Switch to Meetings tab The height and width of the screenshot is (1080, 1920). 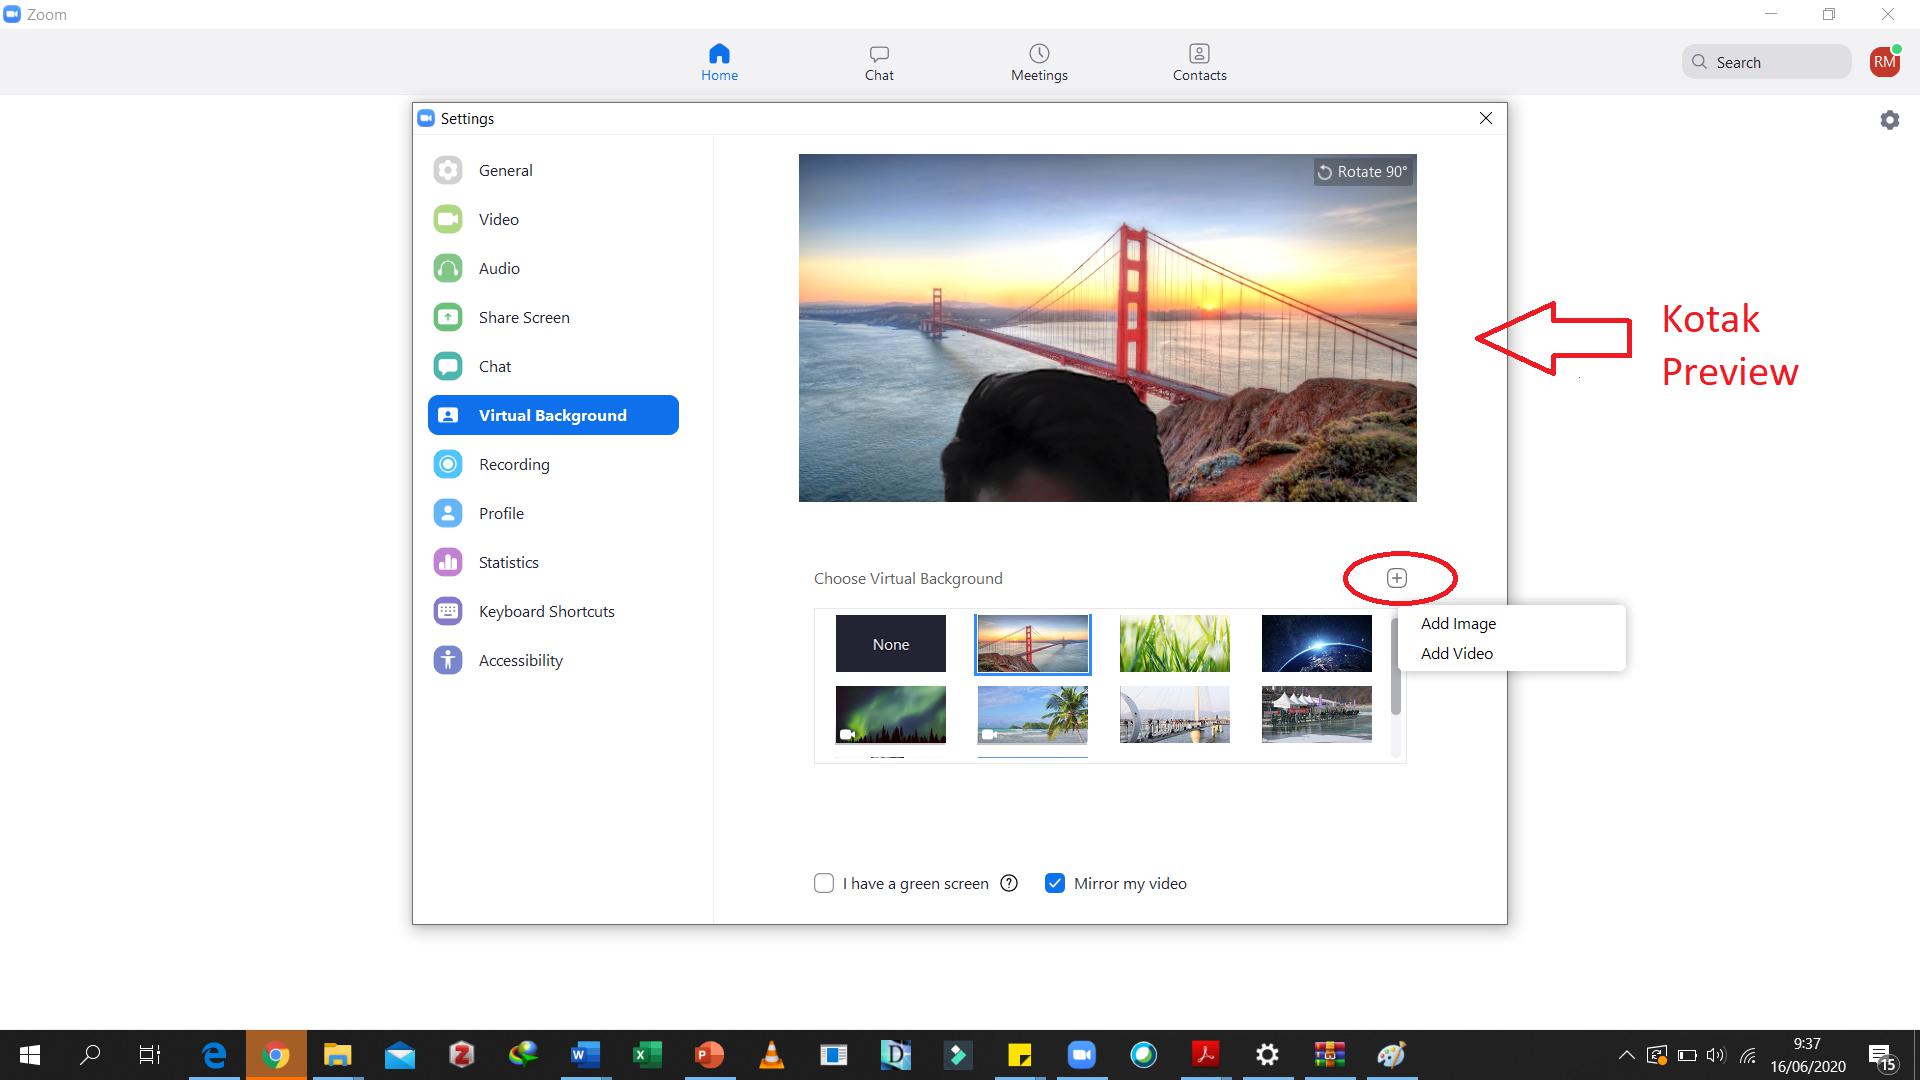1039,62
